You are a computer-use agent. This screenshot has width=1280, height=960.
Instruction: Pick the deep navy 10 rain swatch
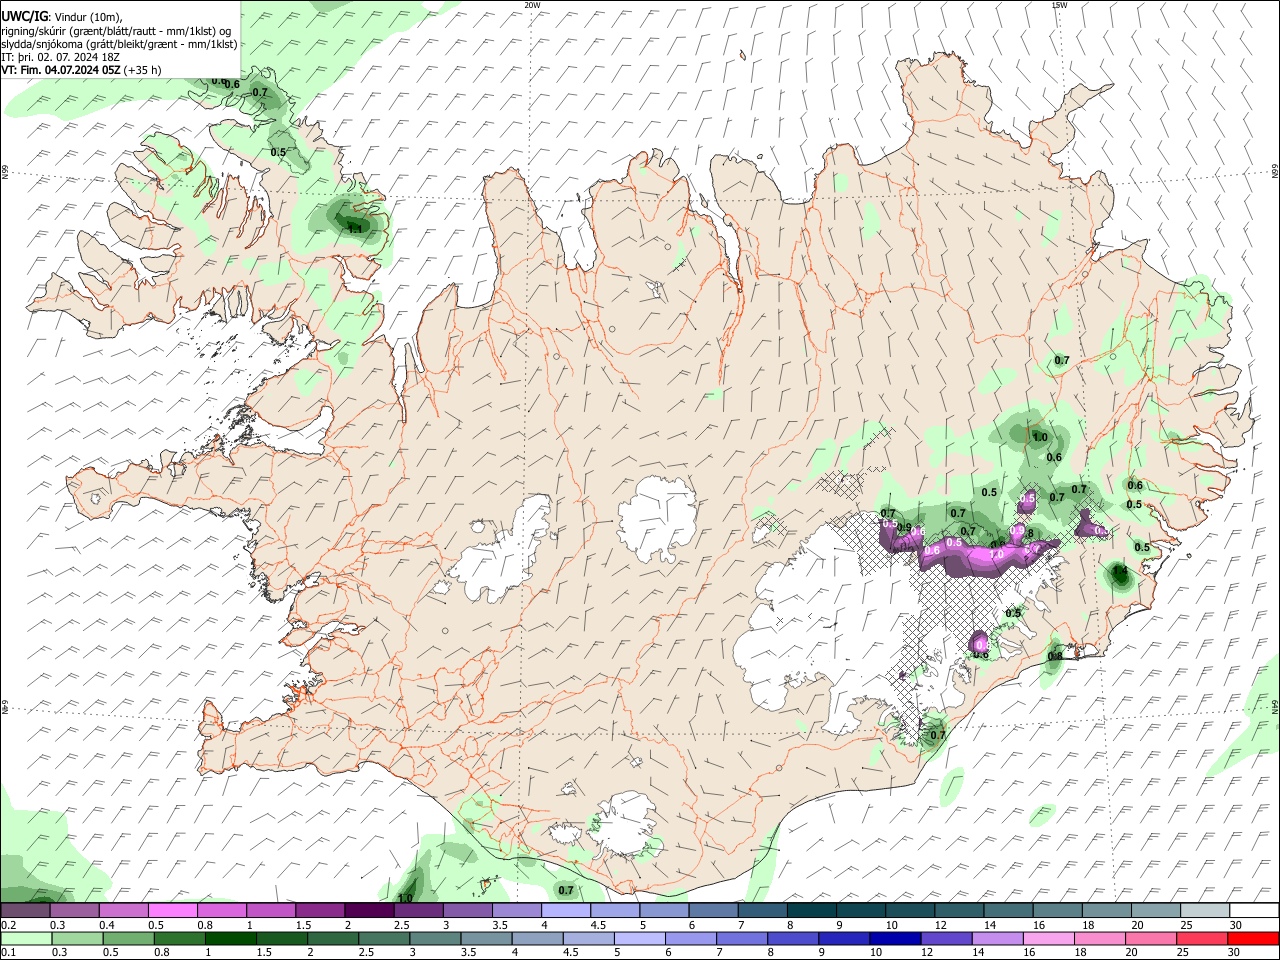896,938
